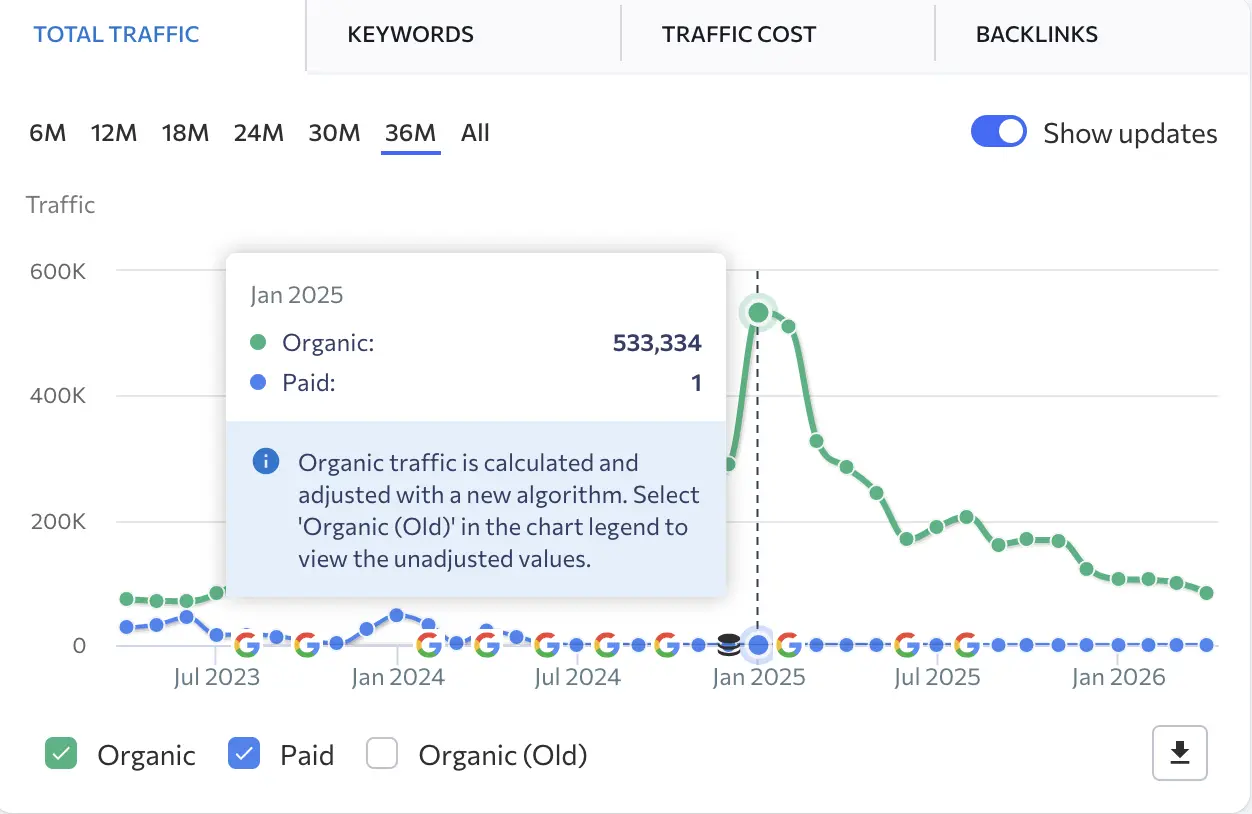Click the Google update icon between Jan and Jul 2024
The image size is (1252, 814).
tap(487, 645)
